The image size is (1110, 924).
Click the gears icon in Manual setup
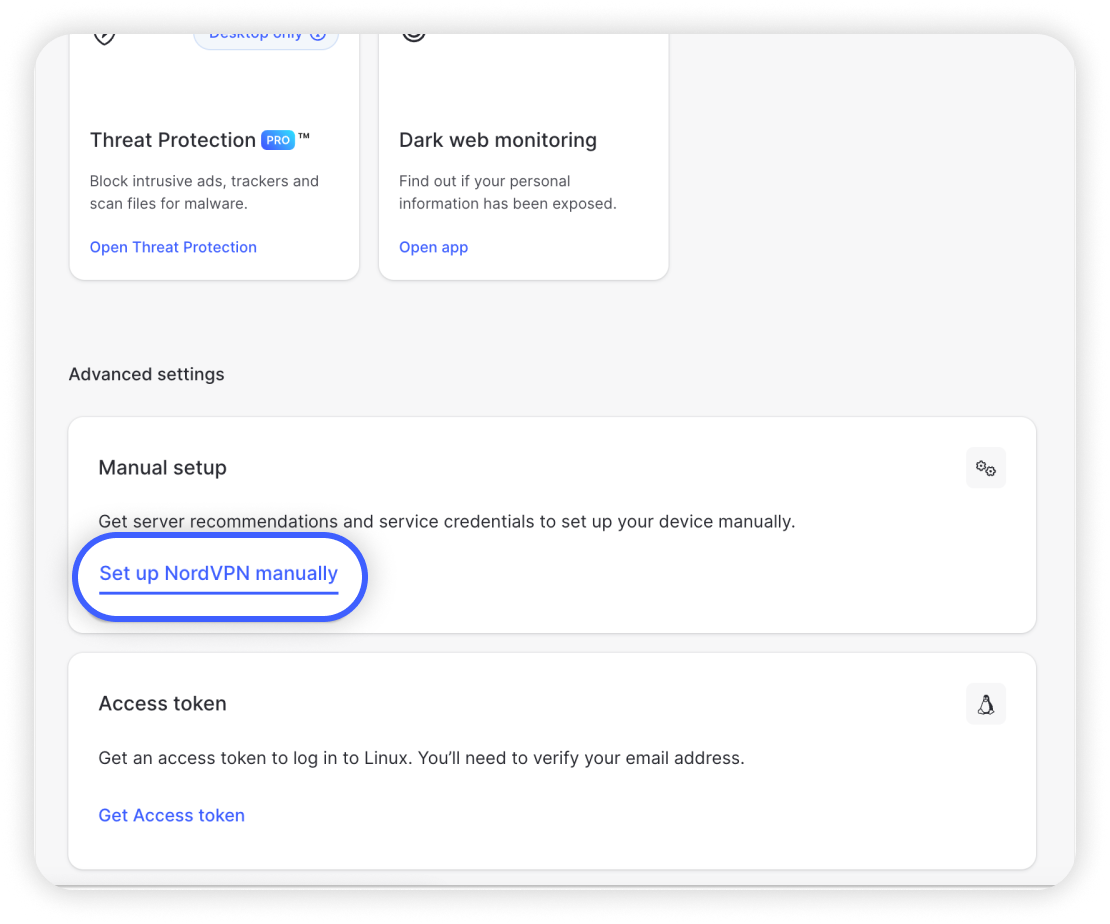pos(985,468)
